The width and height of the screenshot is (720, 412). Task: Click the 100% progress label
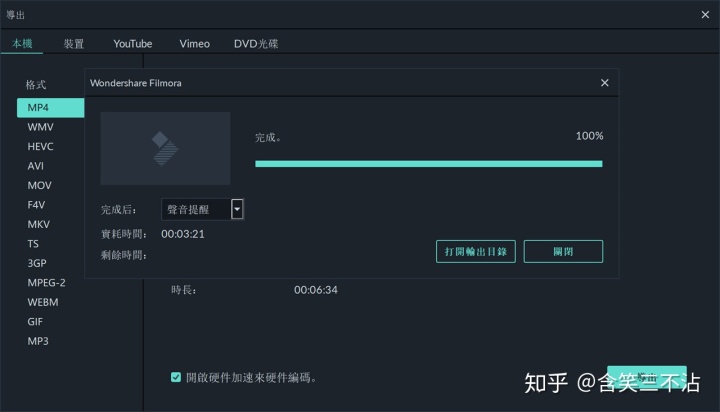[x=590, y=136]
